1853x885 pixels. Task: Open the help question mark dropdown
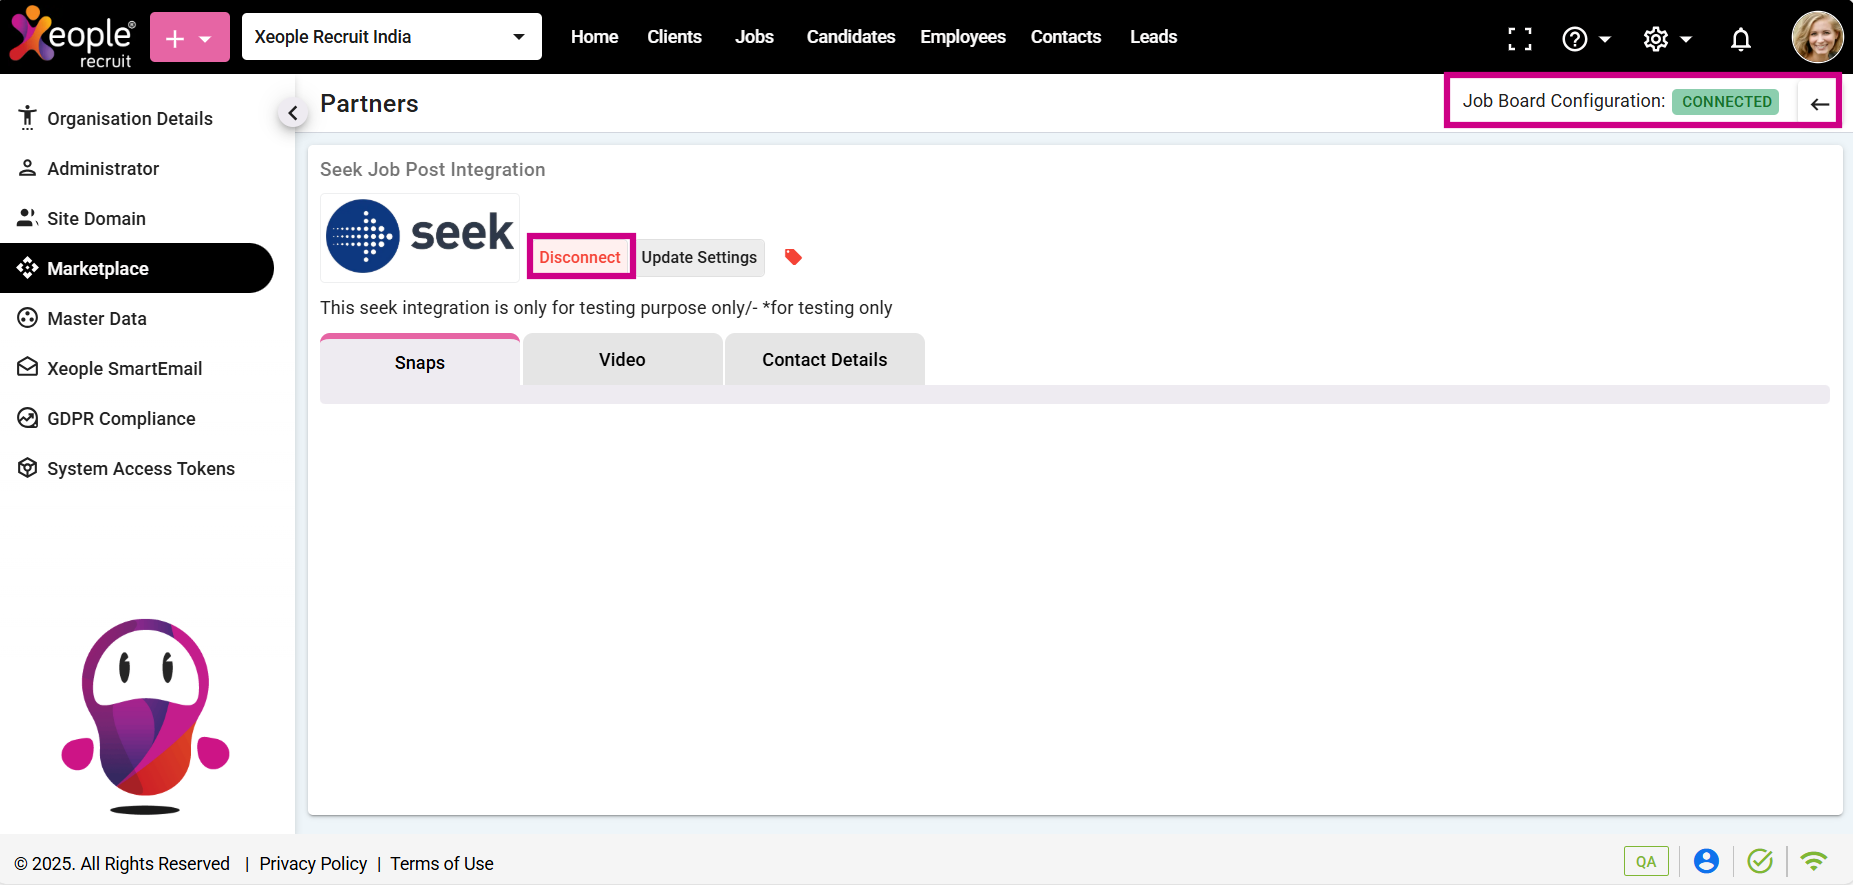(x=1585, y=39)
